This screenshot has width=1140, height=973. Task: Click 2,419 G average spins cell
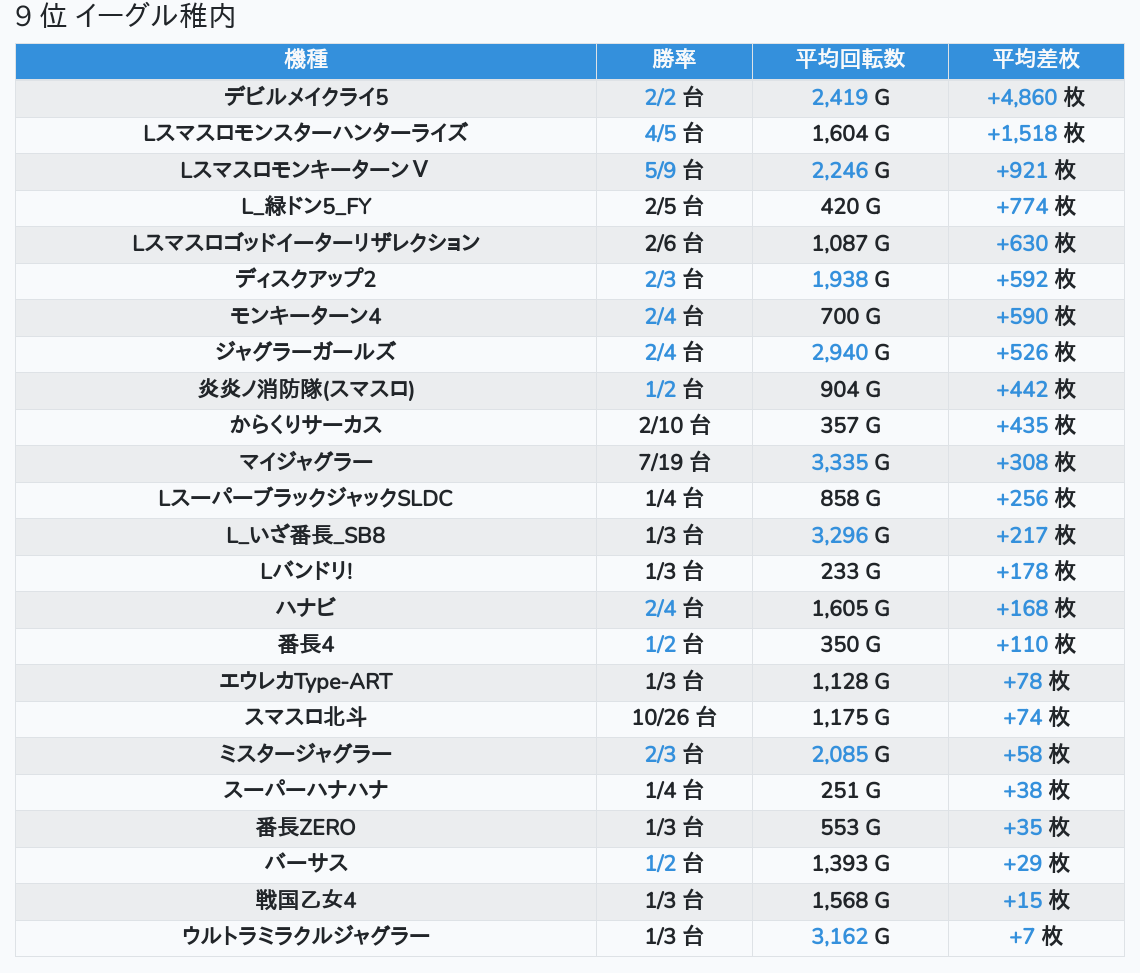[850, 97]
